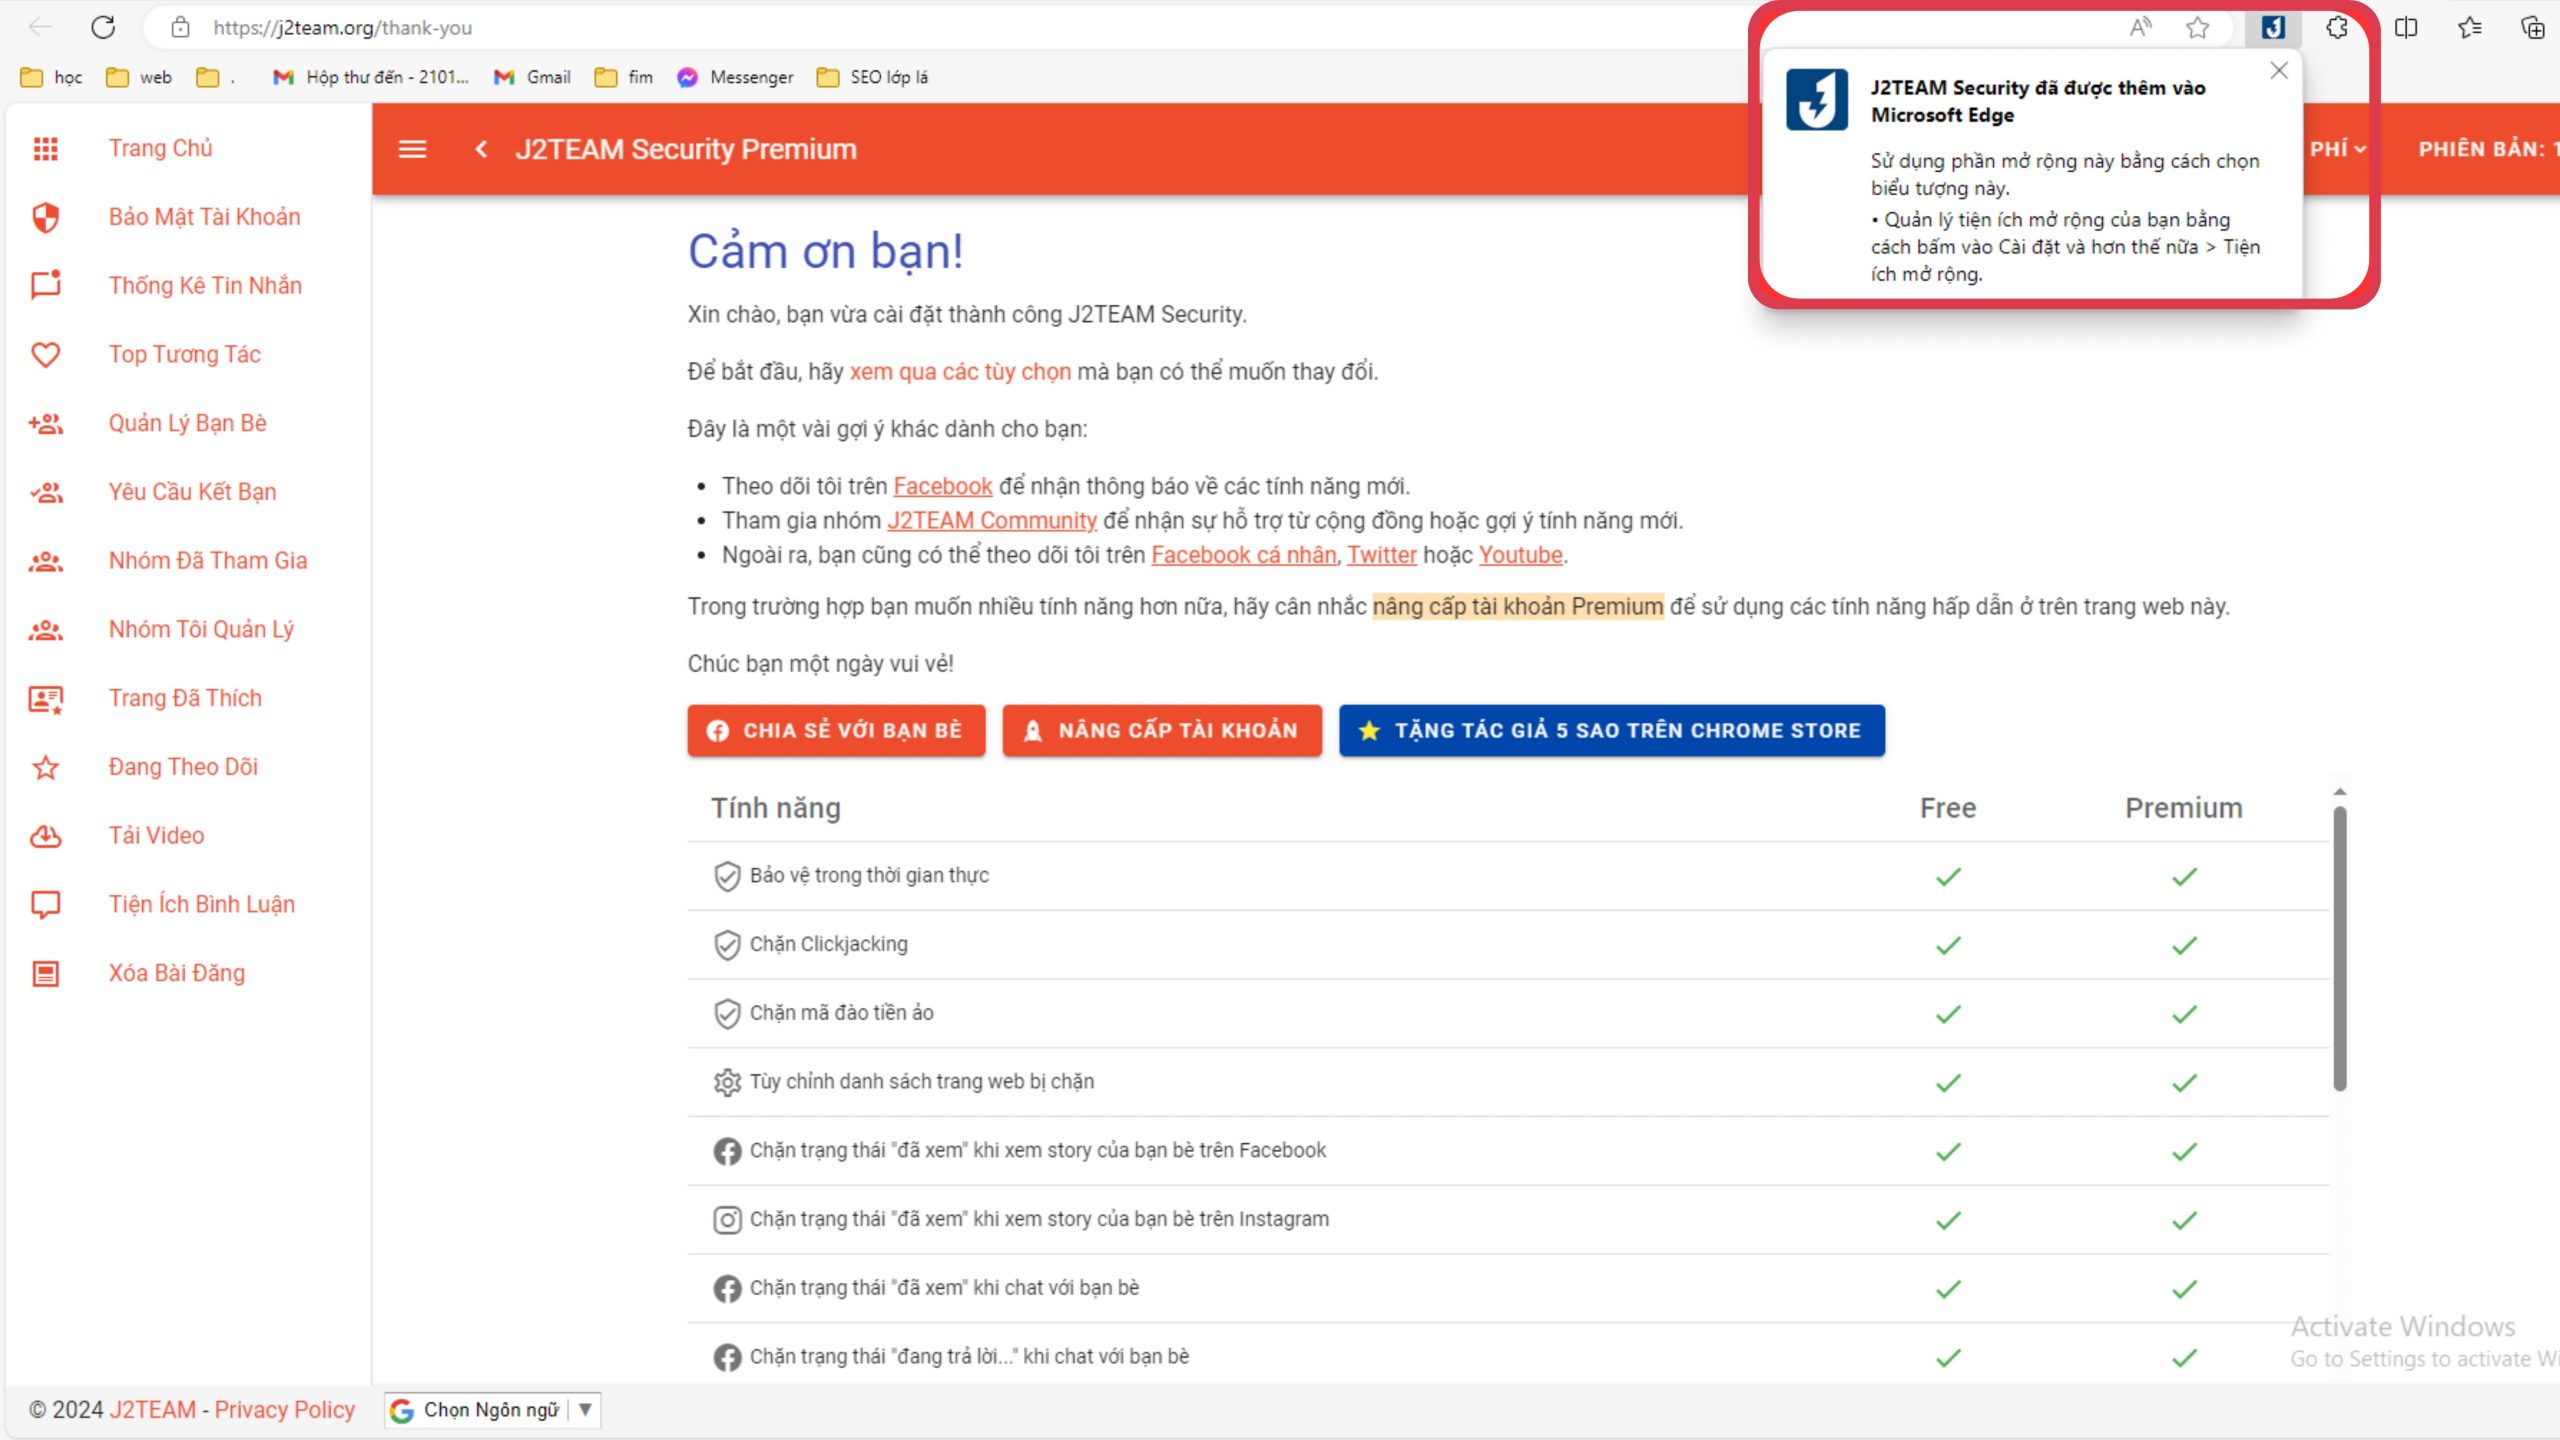Viewport: 2560px width, 1440px height.
Task: Click the Top Tương Tác heart icon
Action: coord(46,354)
